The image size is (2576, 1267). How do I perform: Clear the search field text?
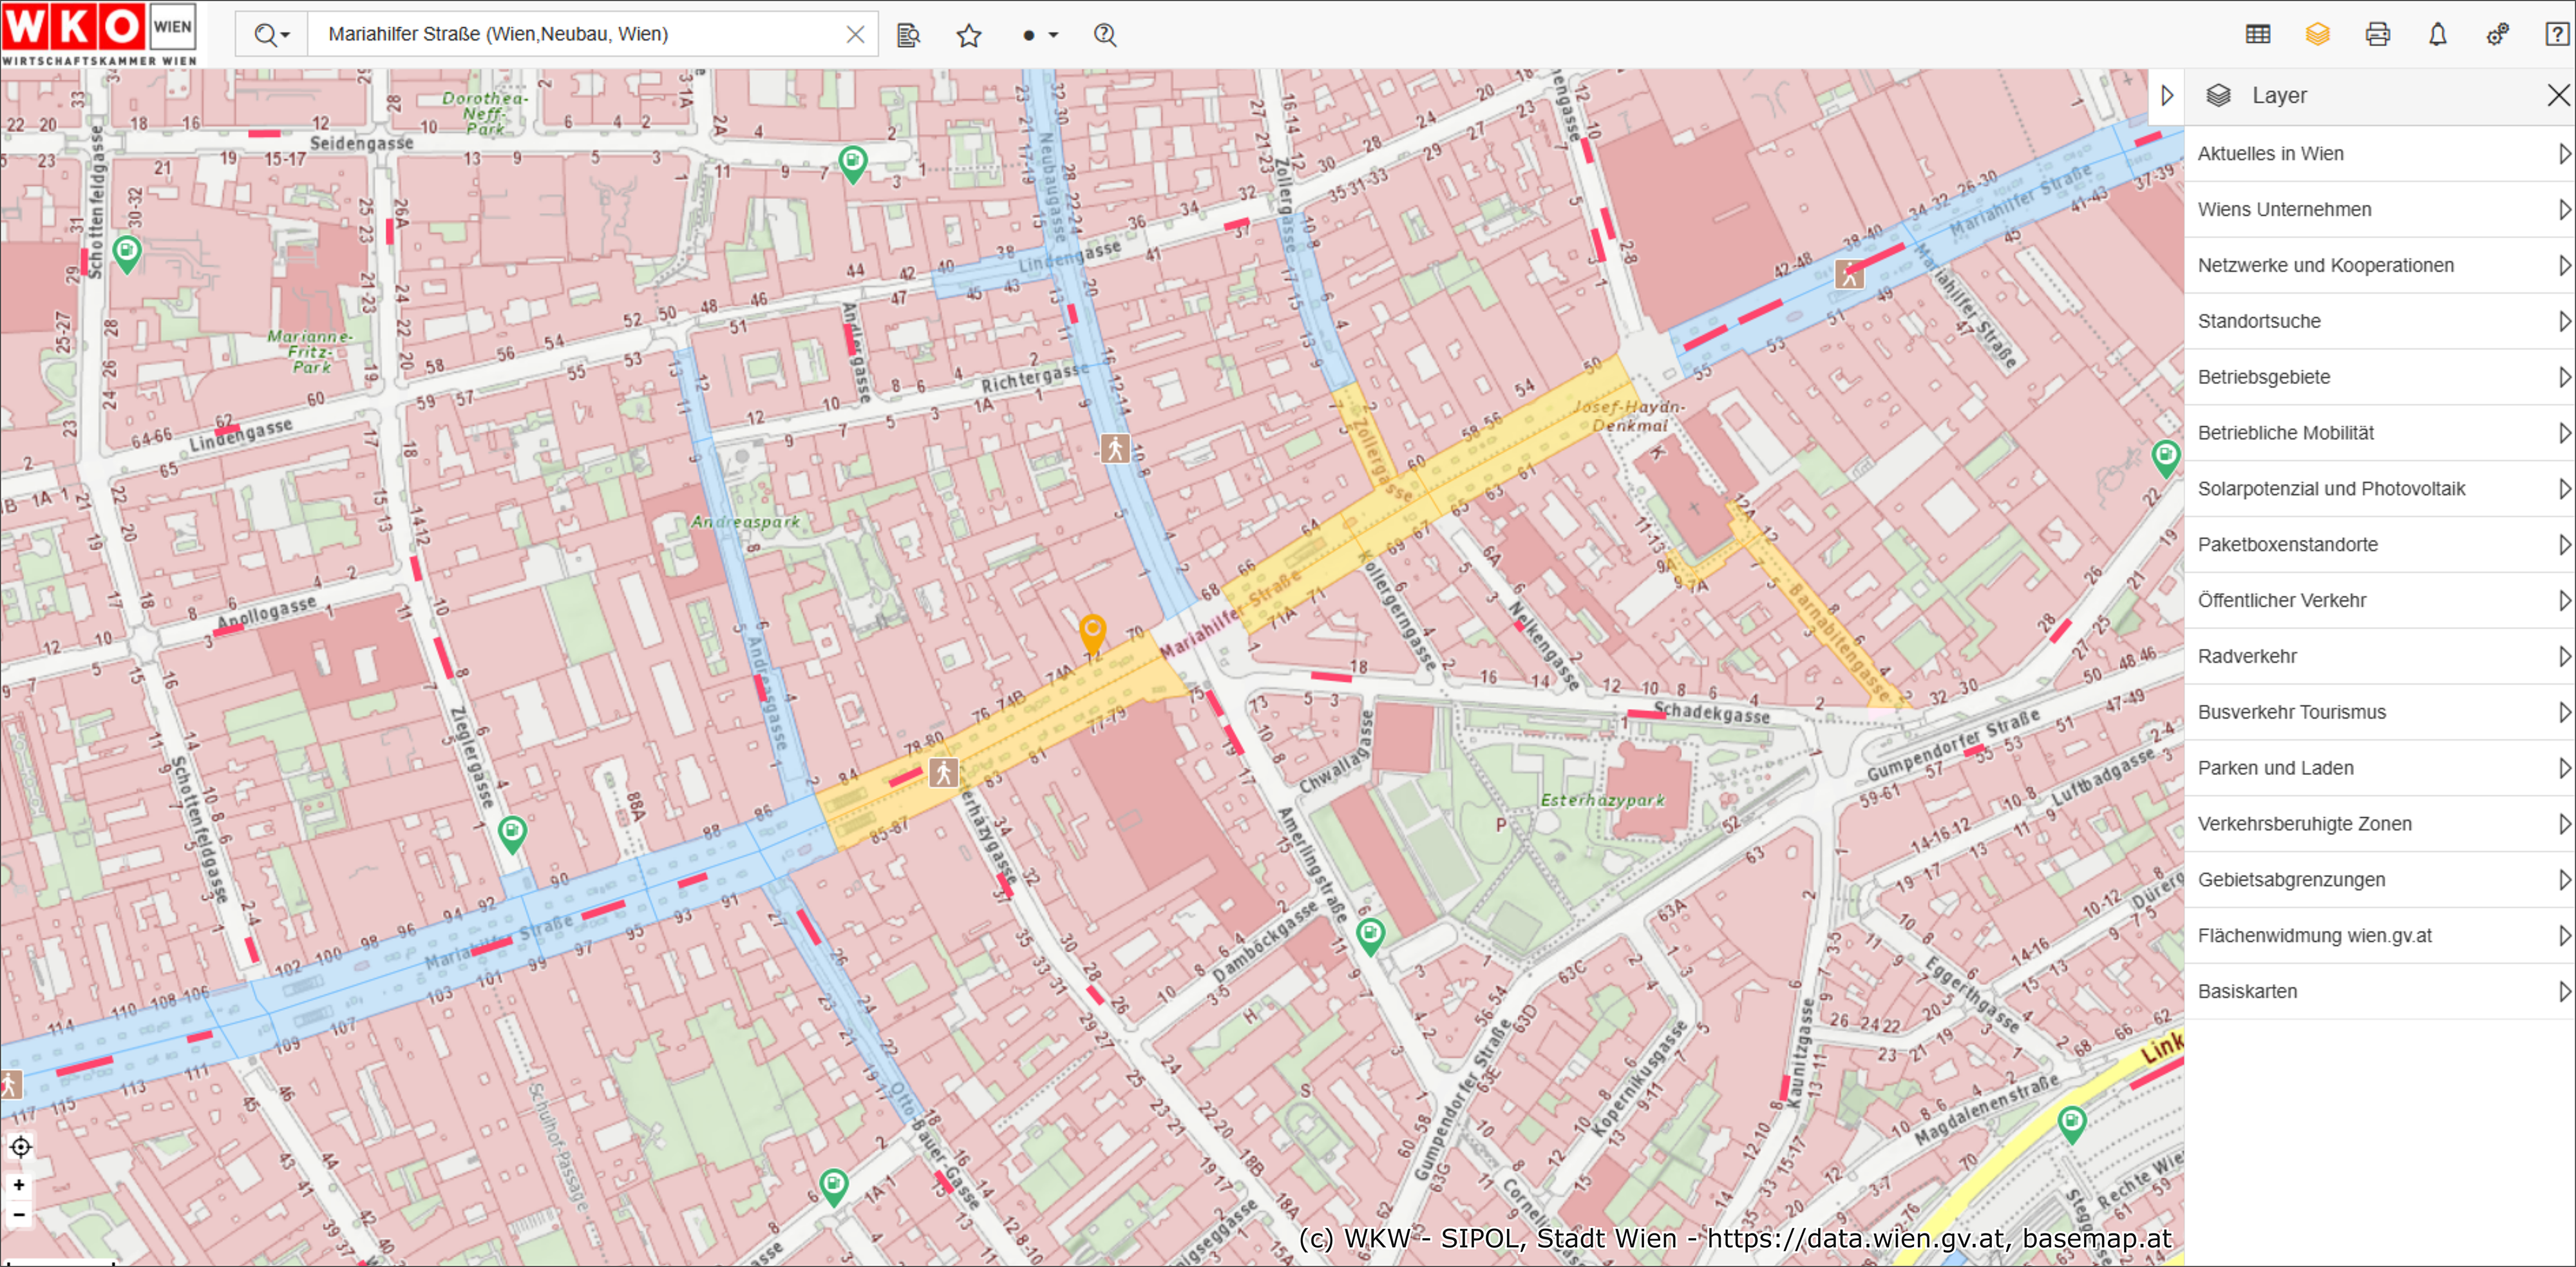[855, 35]
